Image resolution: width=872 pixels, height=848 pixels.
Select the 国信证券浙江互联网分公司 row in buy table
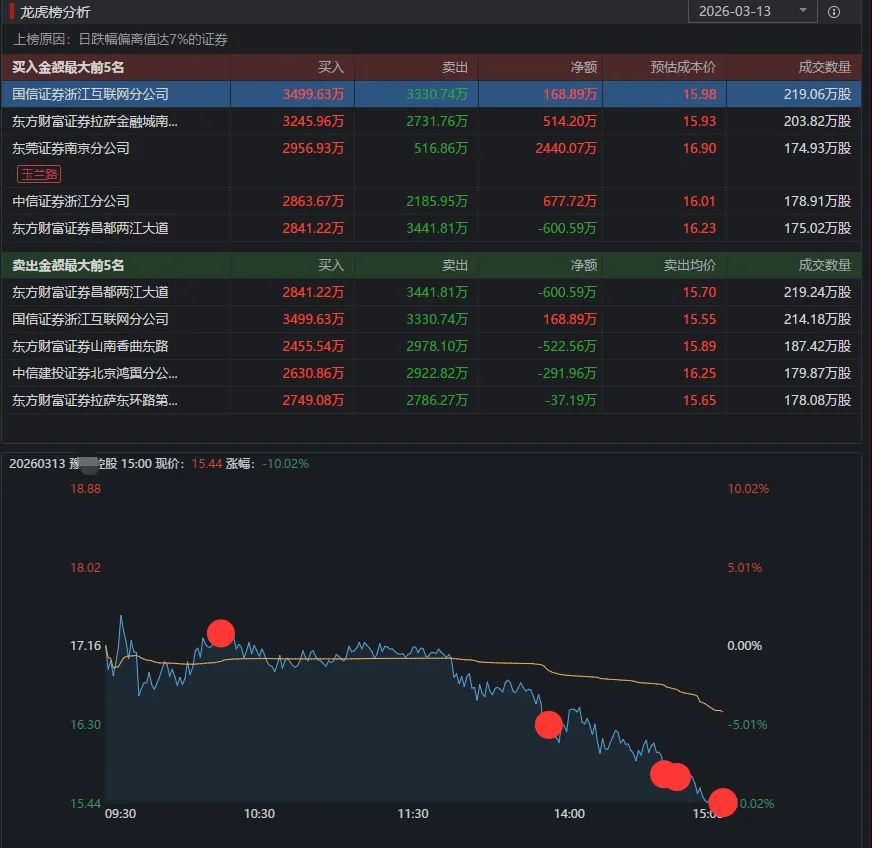(432, 94)
